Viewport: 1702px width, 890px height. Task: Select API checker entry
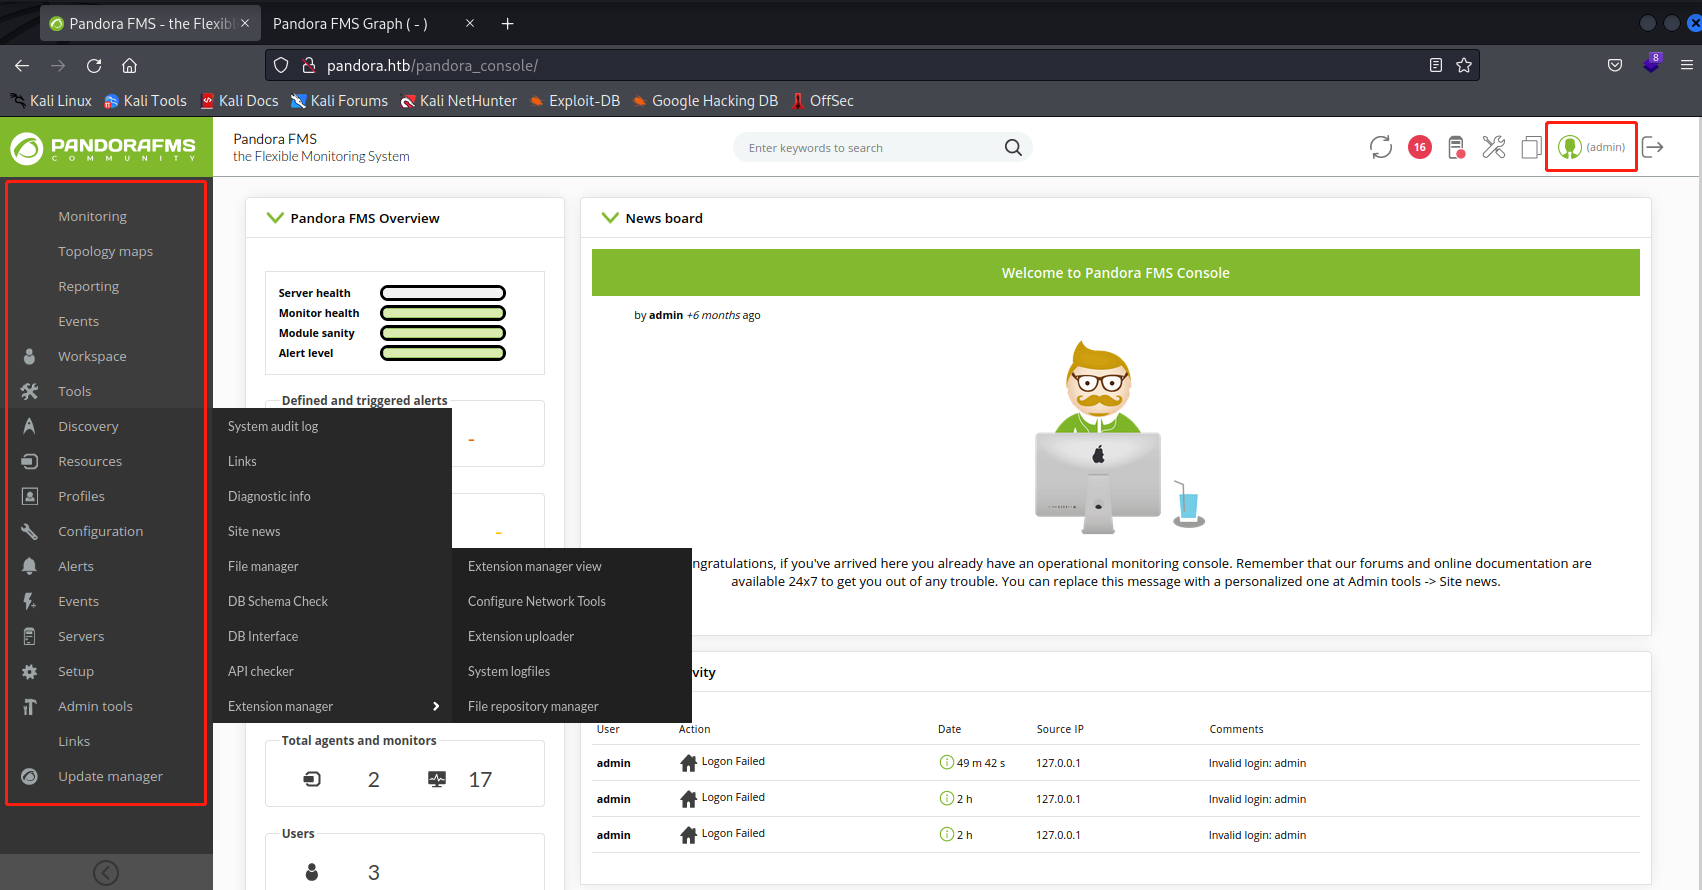pyautogui.click(x=261, y=671)
